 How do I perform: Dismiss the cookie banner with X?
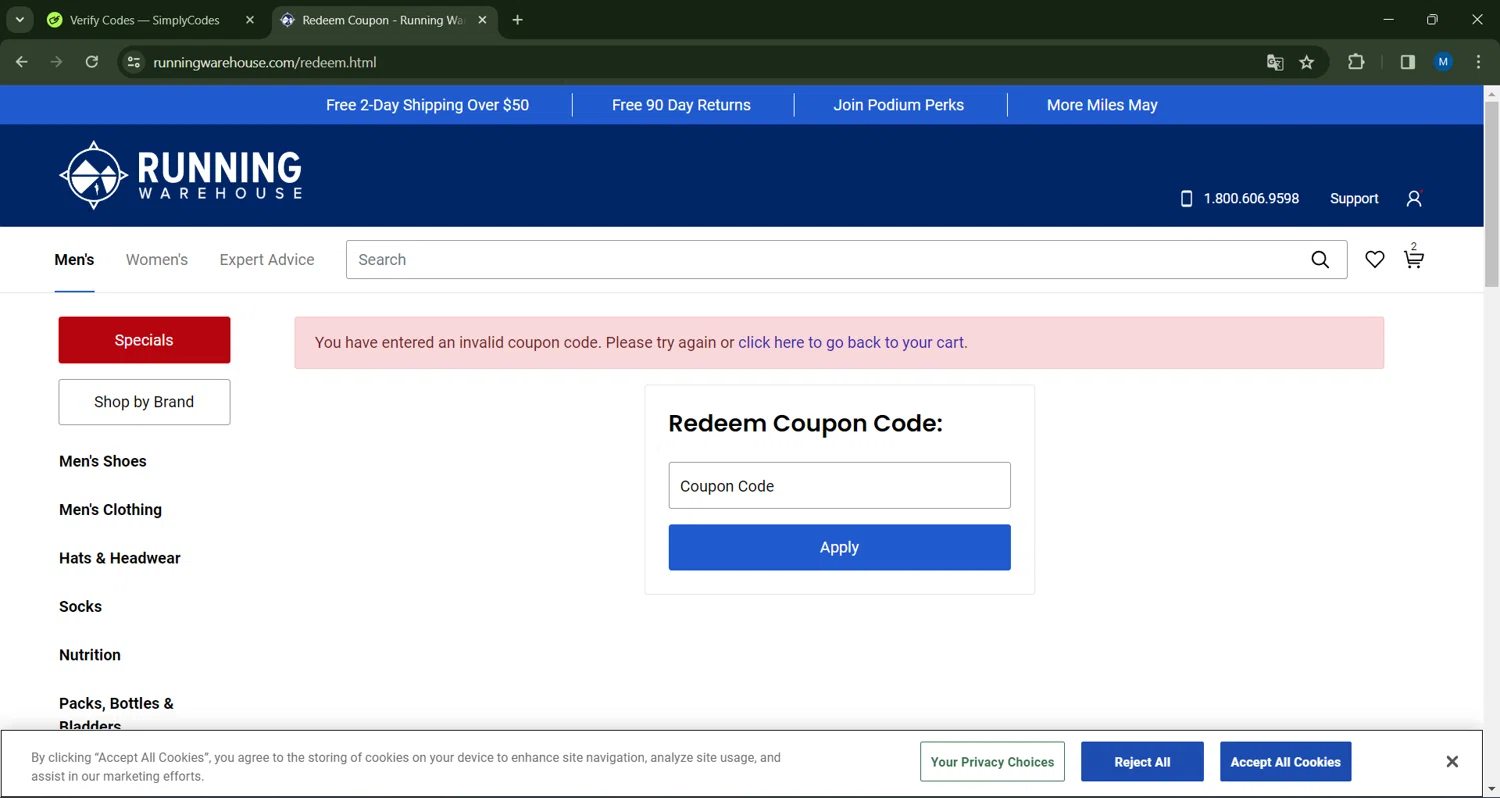(1452, 762)
